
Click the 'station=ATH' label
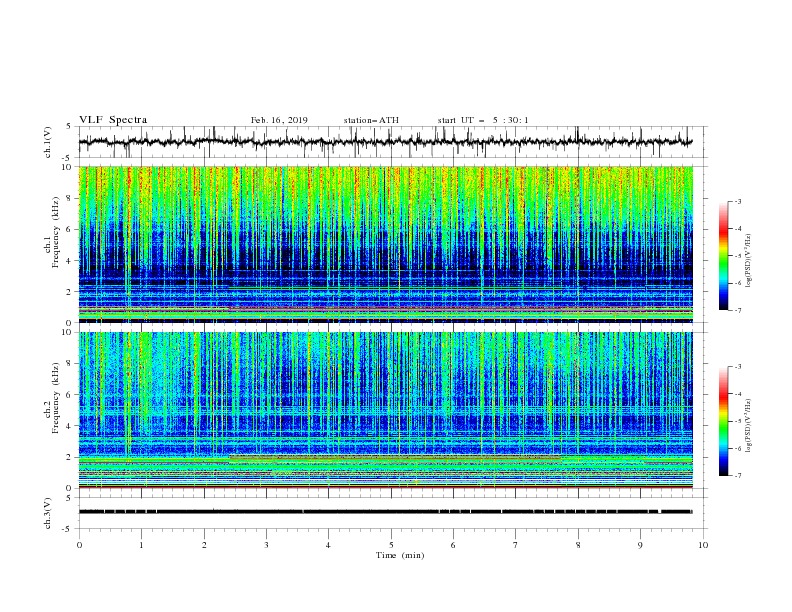(x=371, y=120)
